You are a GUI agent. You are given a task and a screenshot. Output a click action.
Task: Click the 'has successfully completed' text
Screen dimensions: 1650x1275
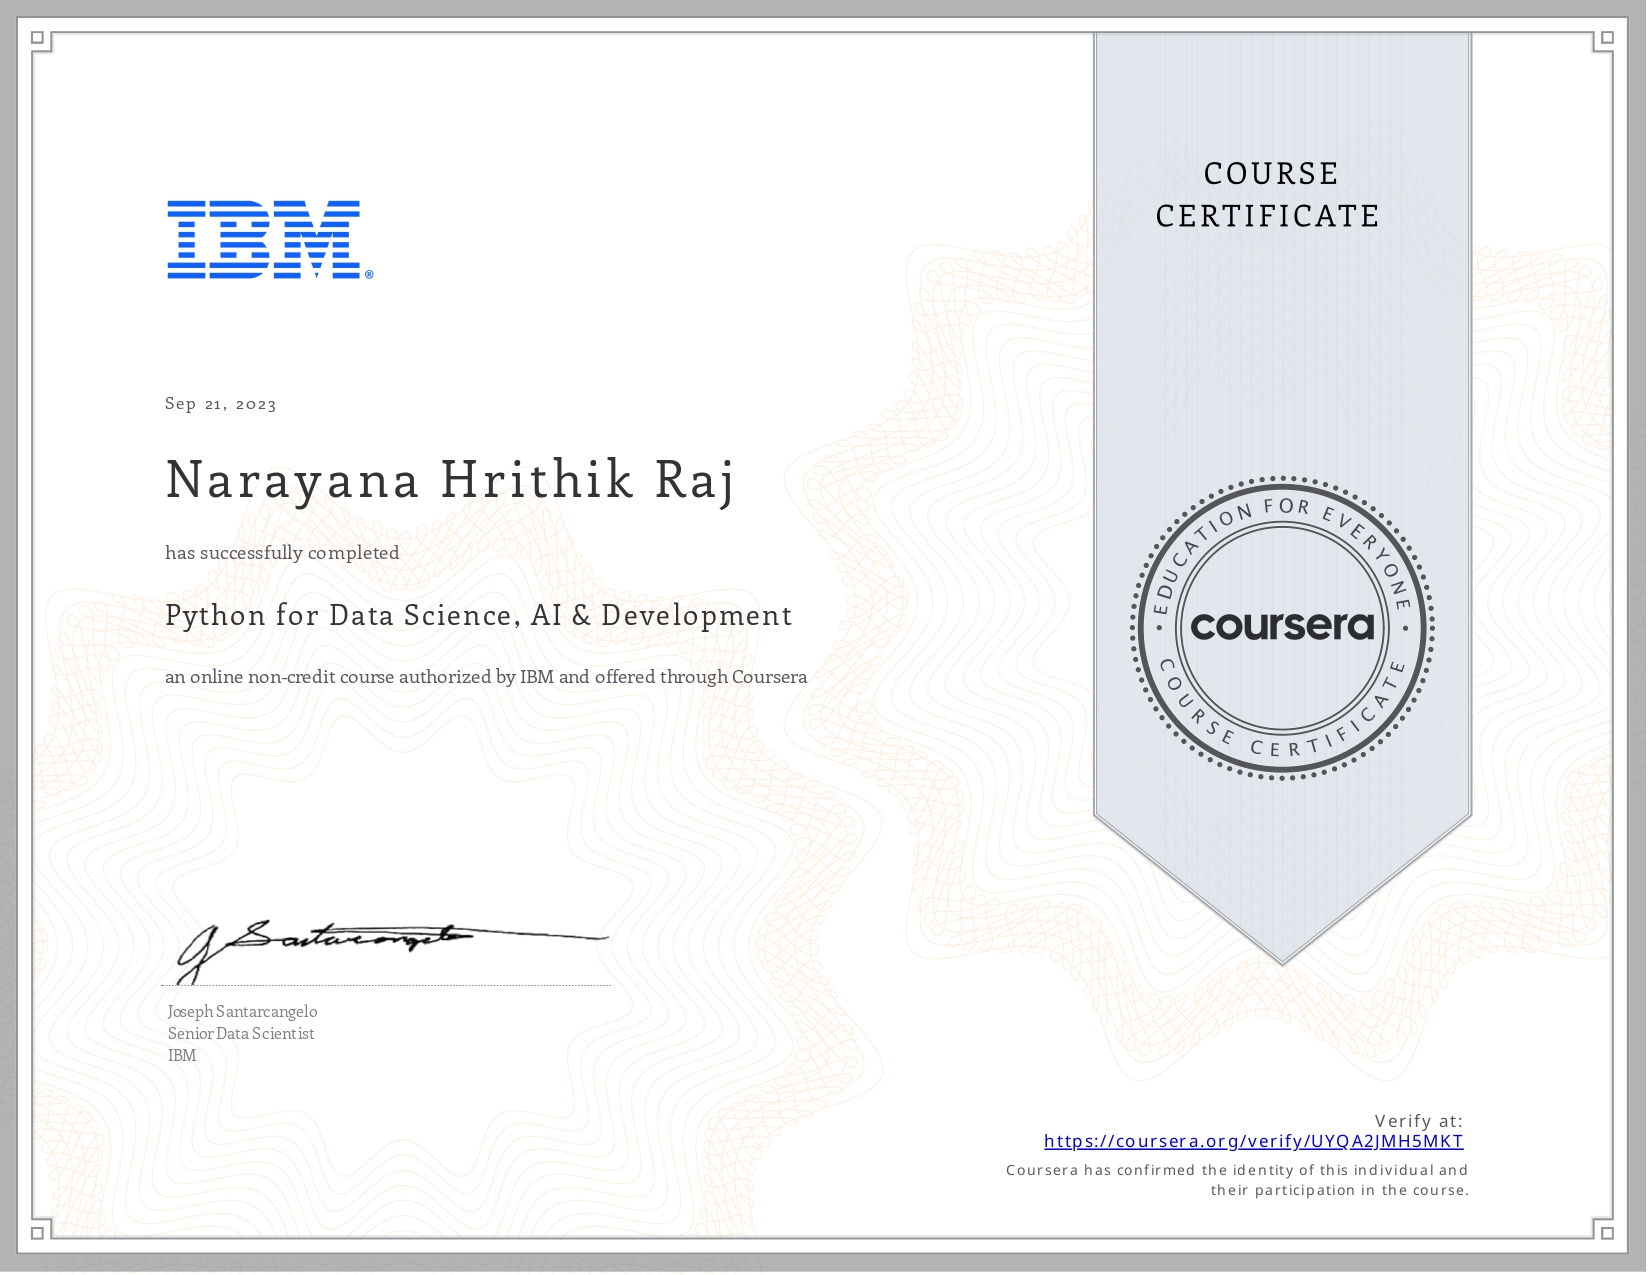pos(281,552)
